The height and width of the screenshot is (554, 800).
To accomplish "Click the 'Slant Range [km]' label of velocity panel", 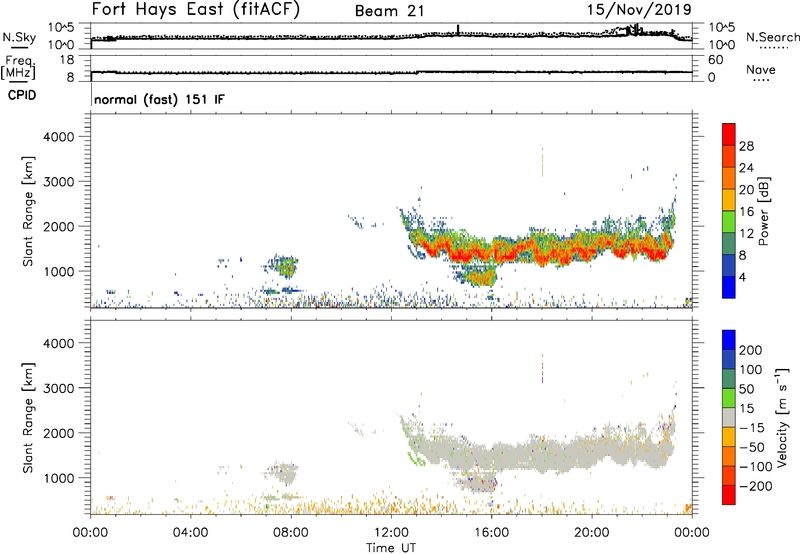I will point(28,418).
